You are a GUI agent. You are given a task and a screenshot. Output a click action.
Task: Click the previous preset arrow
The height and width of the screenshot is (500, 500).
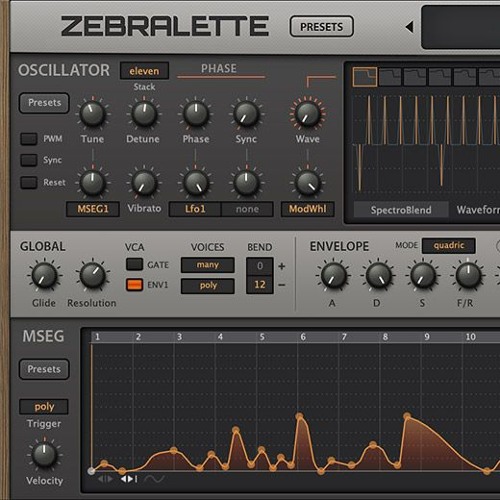point(410,27)
